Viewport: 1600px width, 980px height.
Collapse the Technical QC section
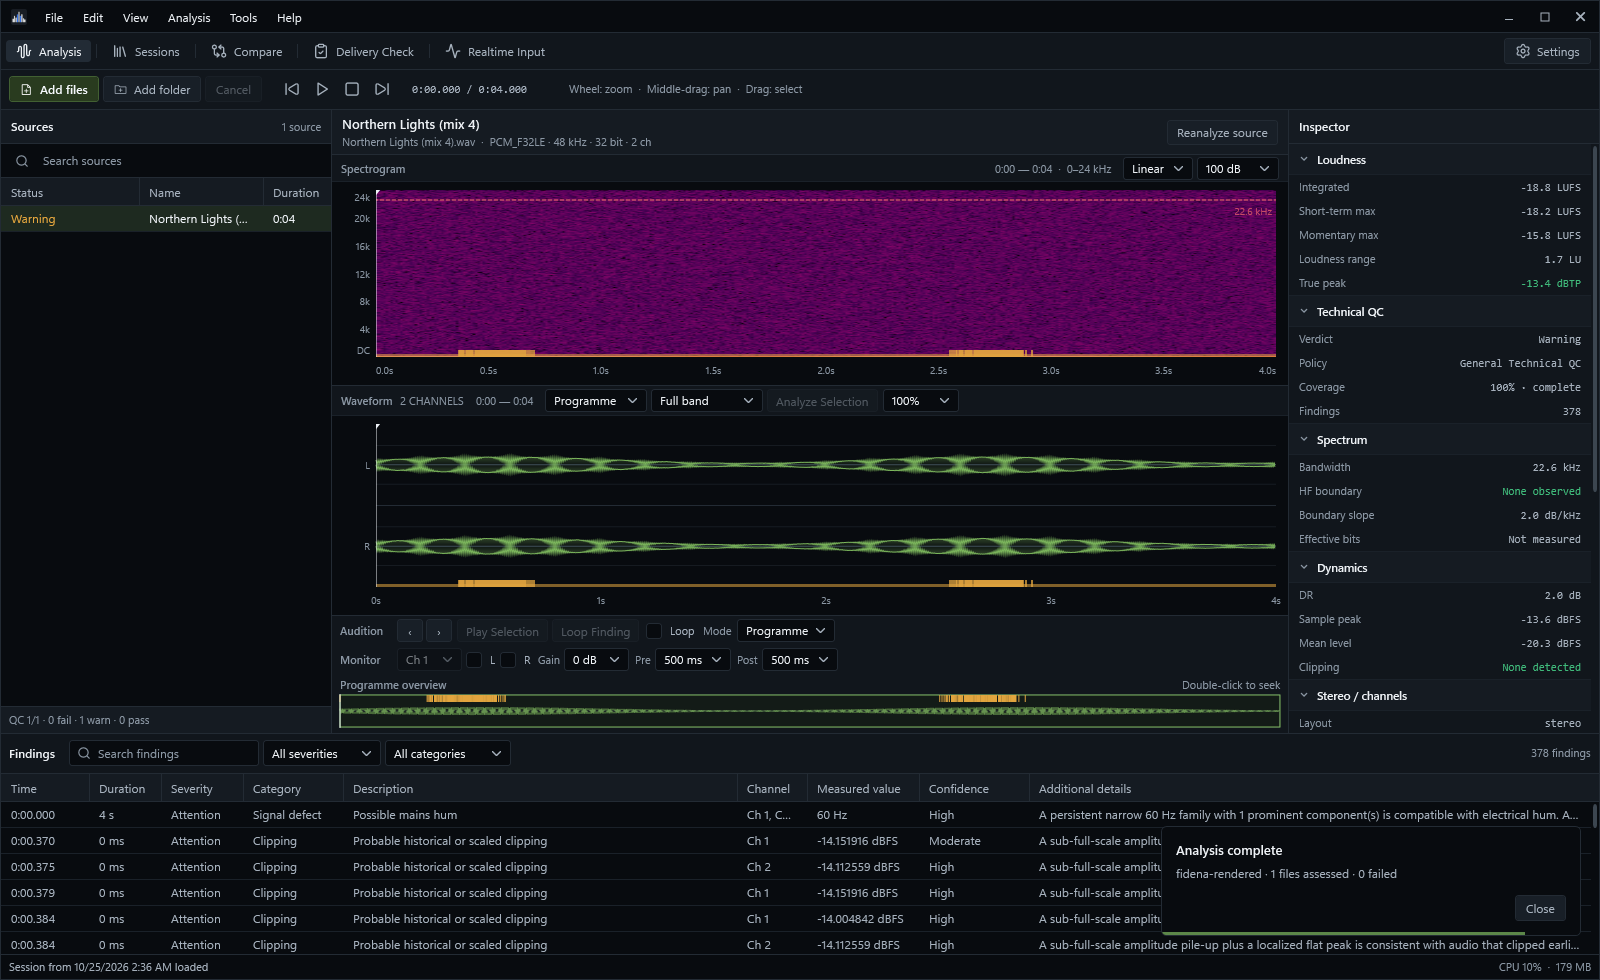(1304, 311)
